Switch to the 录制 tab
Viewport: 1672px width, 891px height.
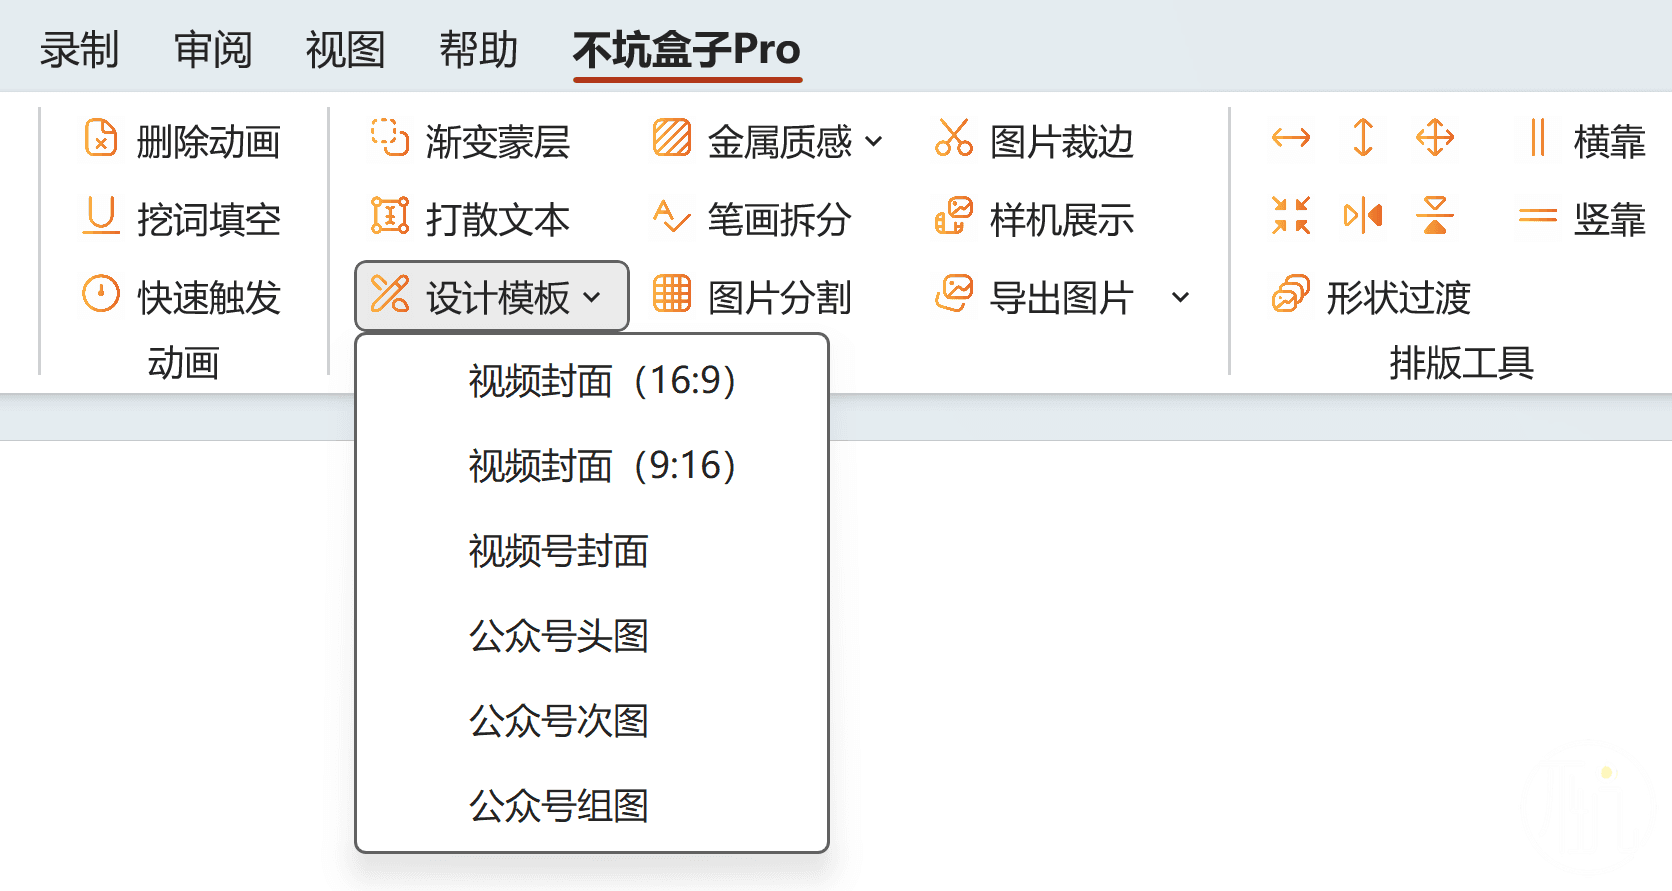pyautogui.click(x=79, y=49)
